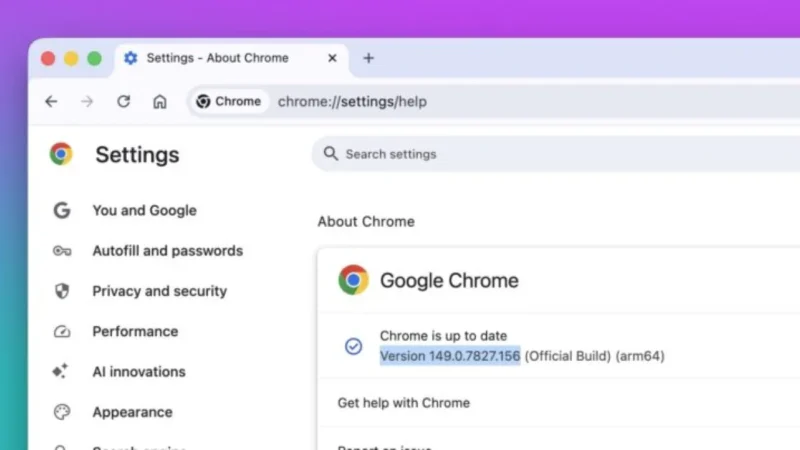Click the speedometer Performance icon
Screen dimensions: 800x450
(x=62, y=332)
